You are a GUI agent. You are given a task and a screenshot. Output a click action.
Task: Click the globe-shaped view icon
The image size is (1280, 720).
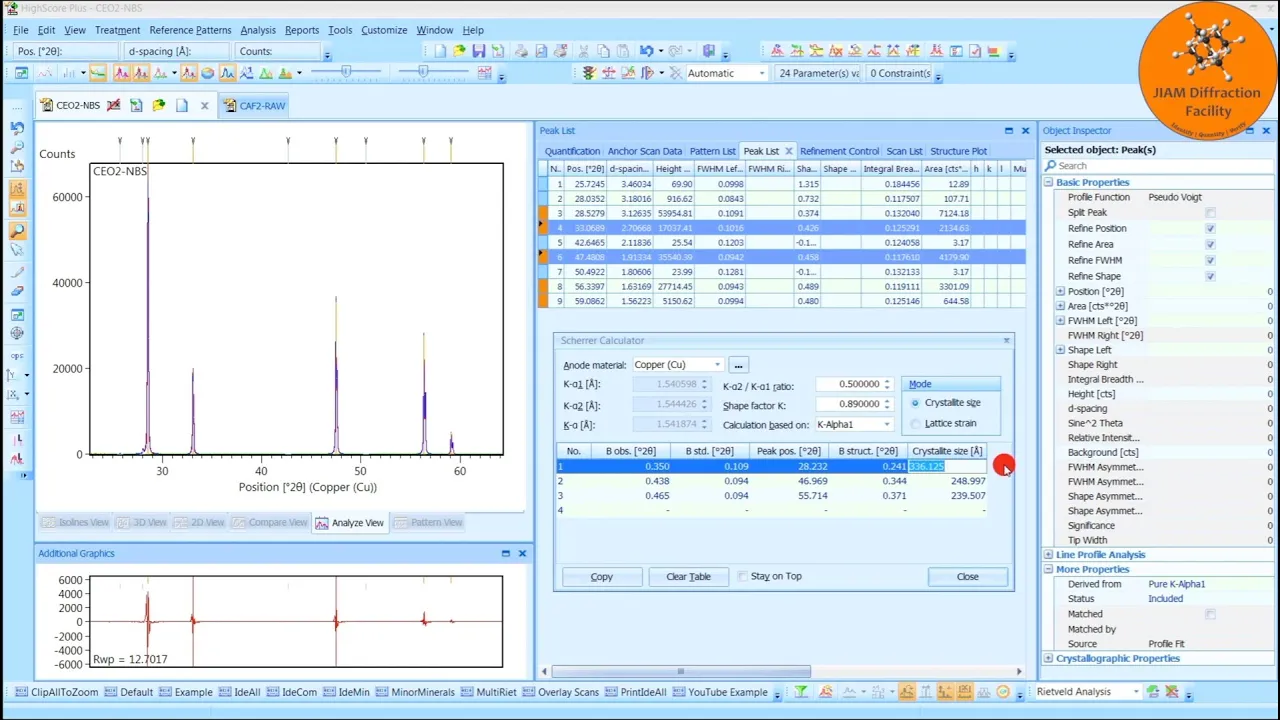[207, 73]
